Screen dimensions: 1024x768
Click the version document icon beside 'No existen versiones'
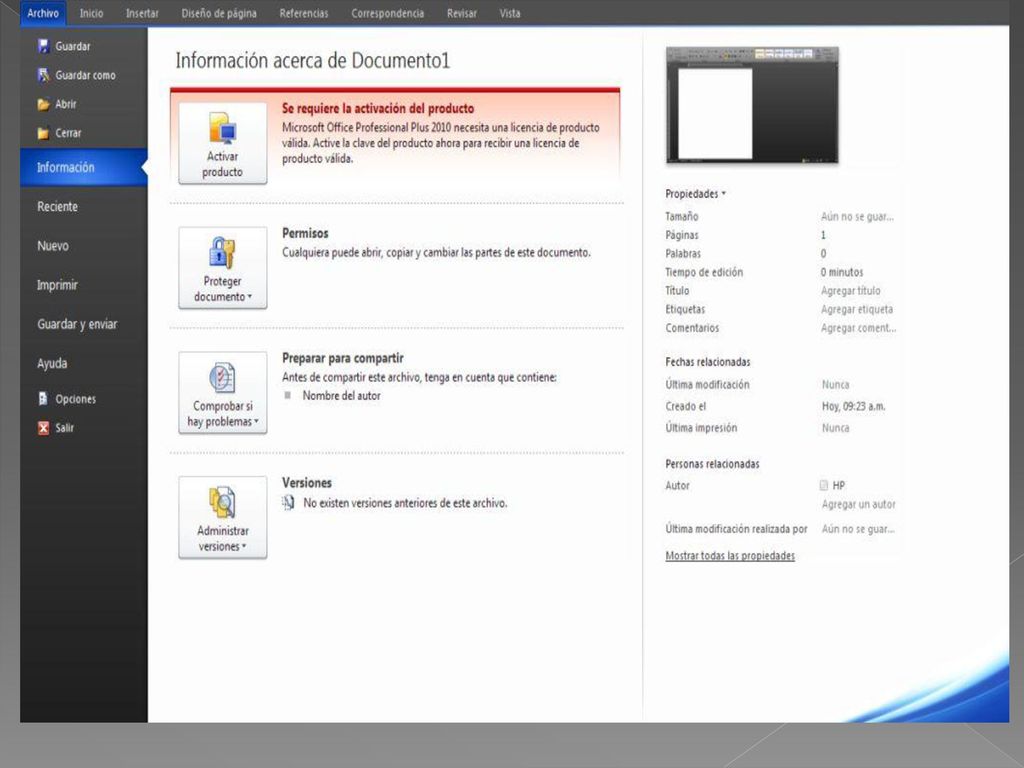click(x=288, y=502)
